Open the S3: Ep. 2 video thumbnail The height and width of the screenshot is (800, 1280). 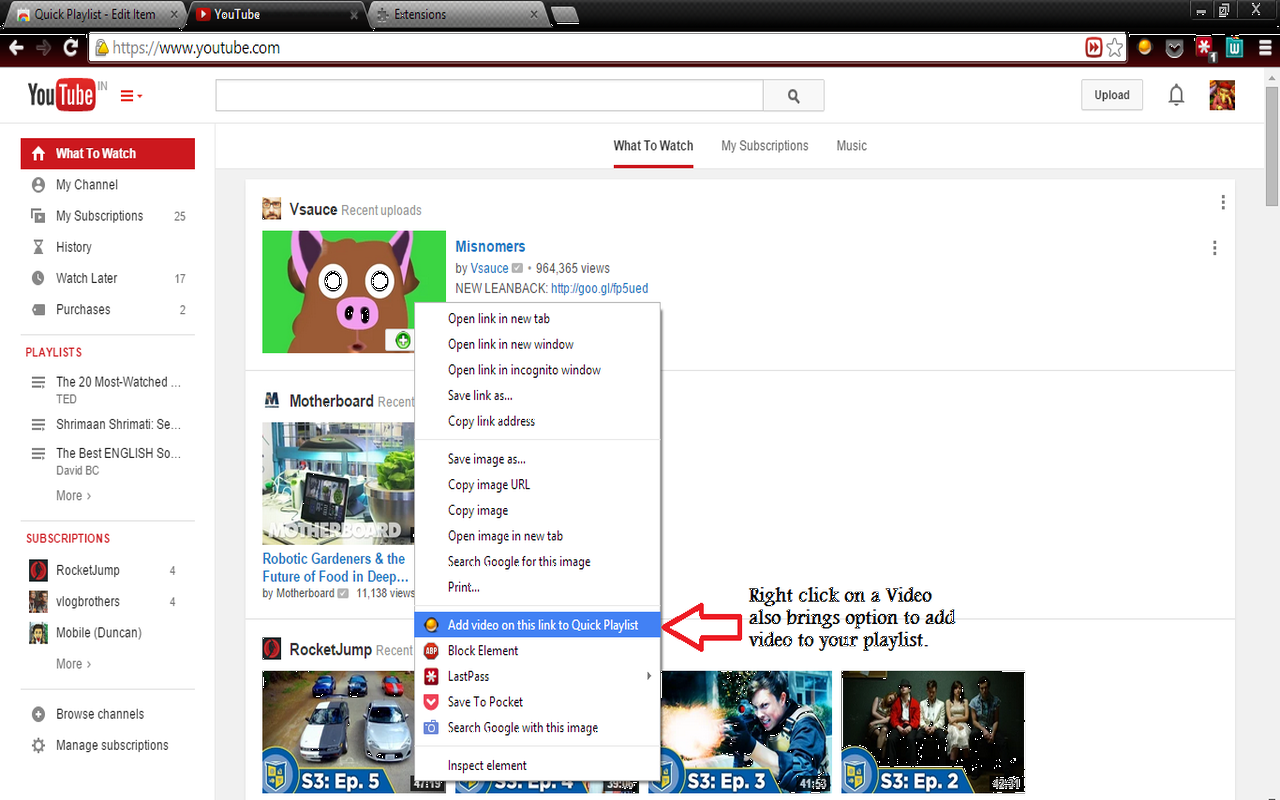(x=933, y=731)
